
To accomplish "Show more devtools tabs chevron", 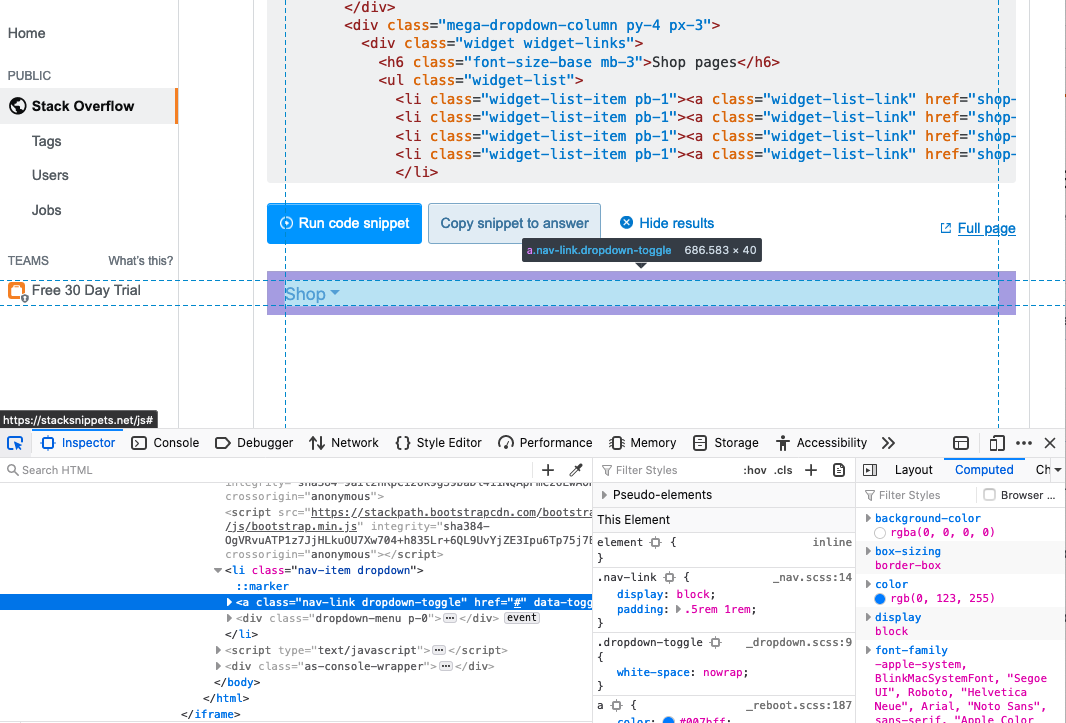I will point(888,443).
